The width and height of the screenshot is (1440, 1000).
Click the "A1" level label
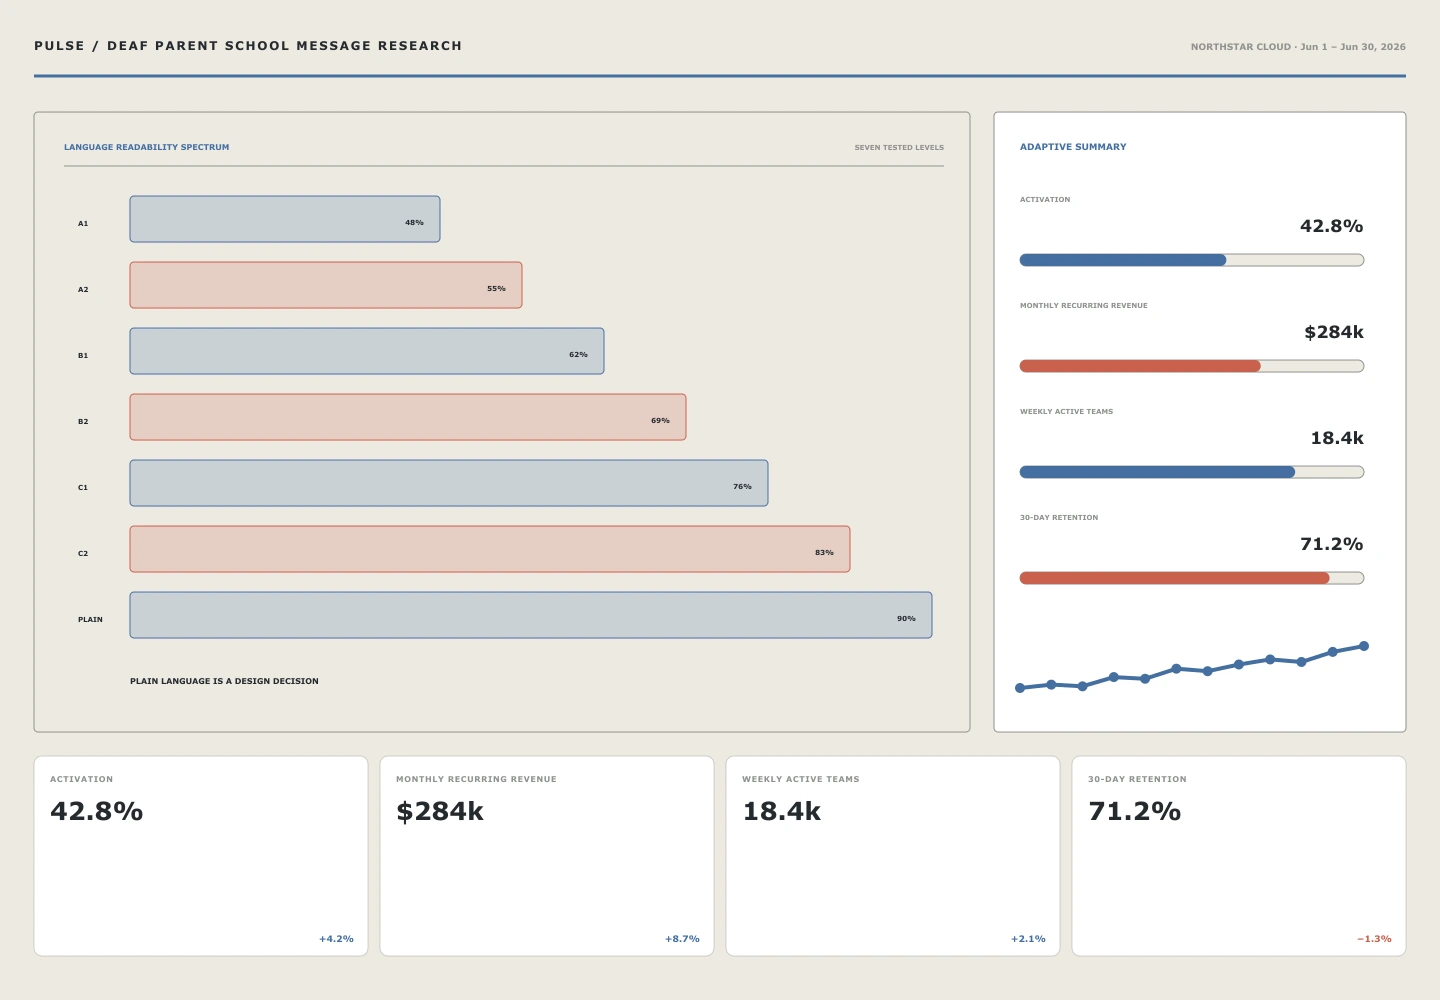83,224
